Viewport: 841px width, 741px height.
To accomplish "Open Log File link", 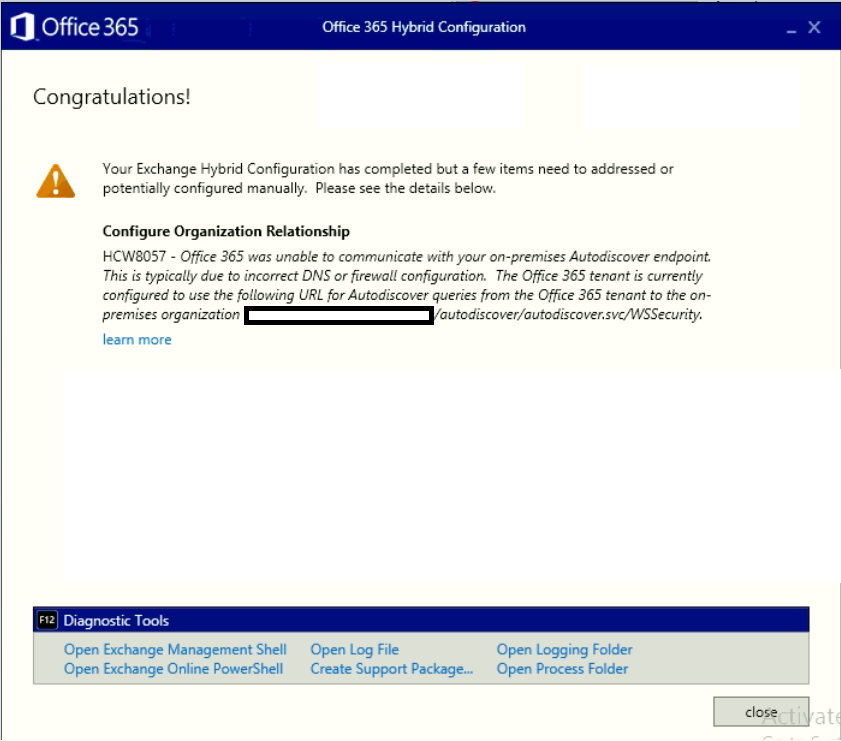I will coord(355,649).
